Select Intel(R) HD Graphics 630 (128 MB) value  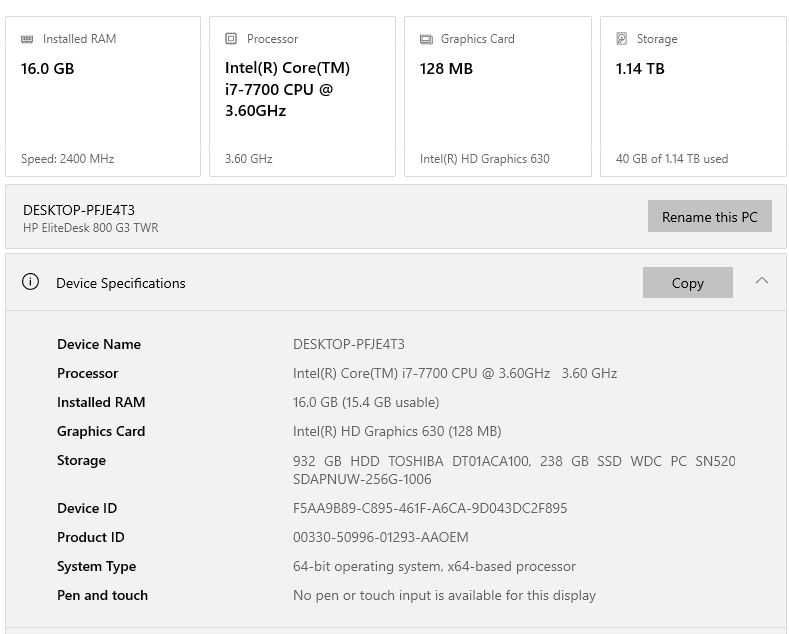click(x=397, y=431)
